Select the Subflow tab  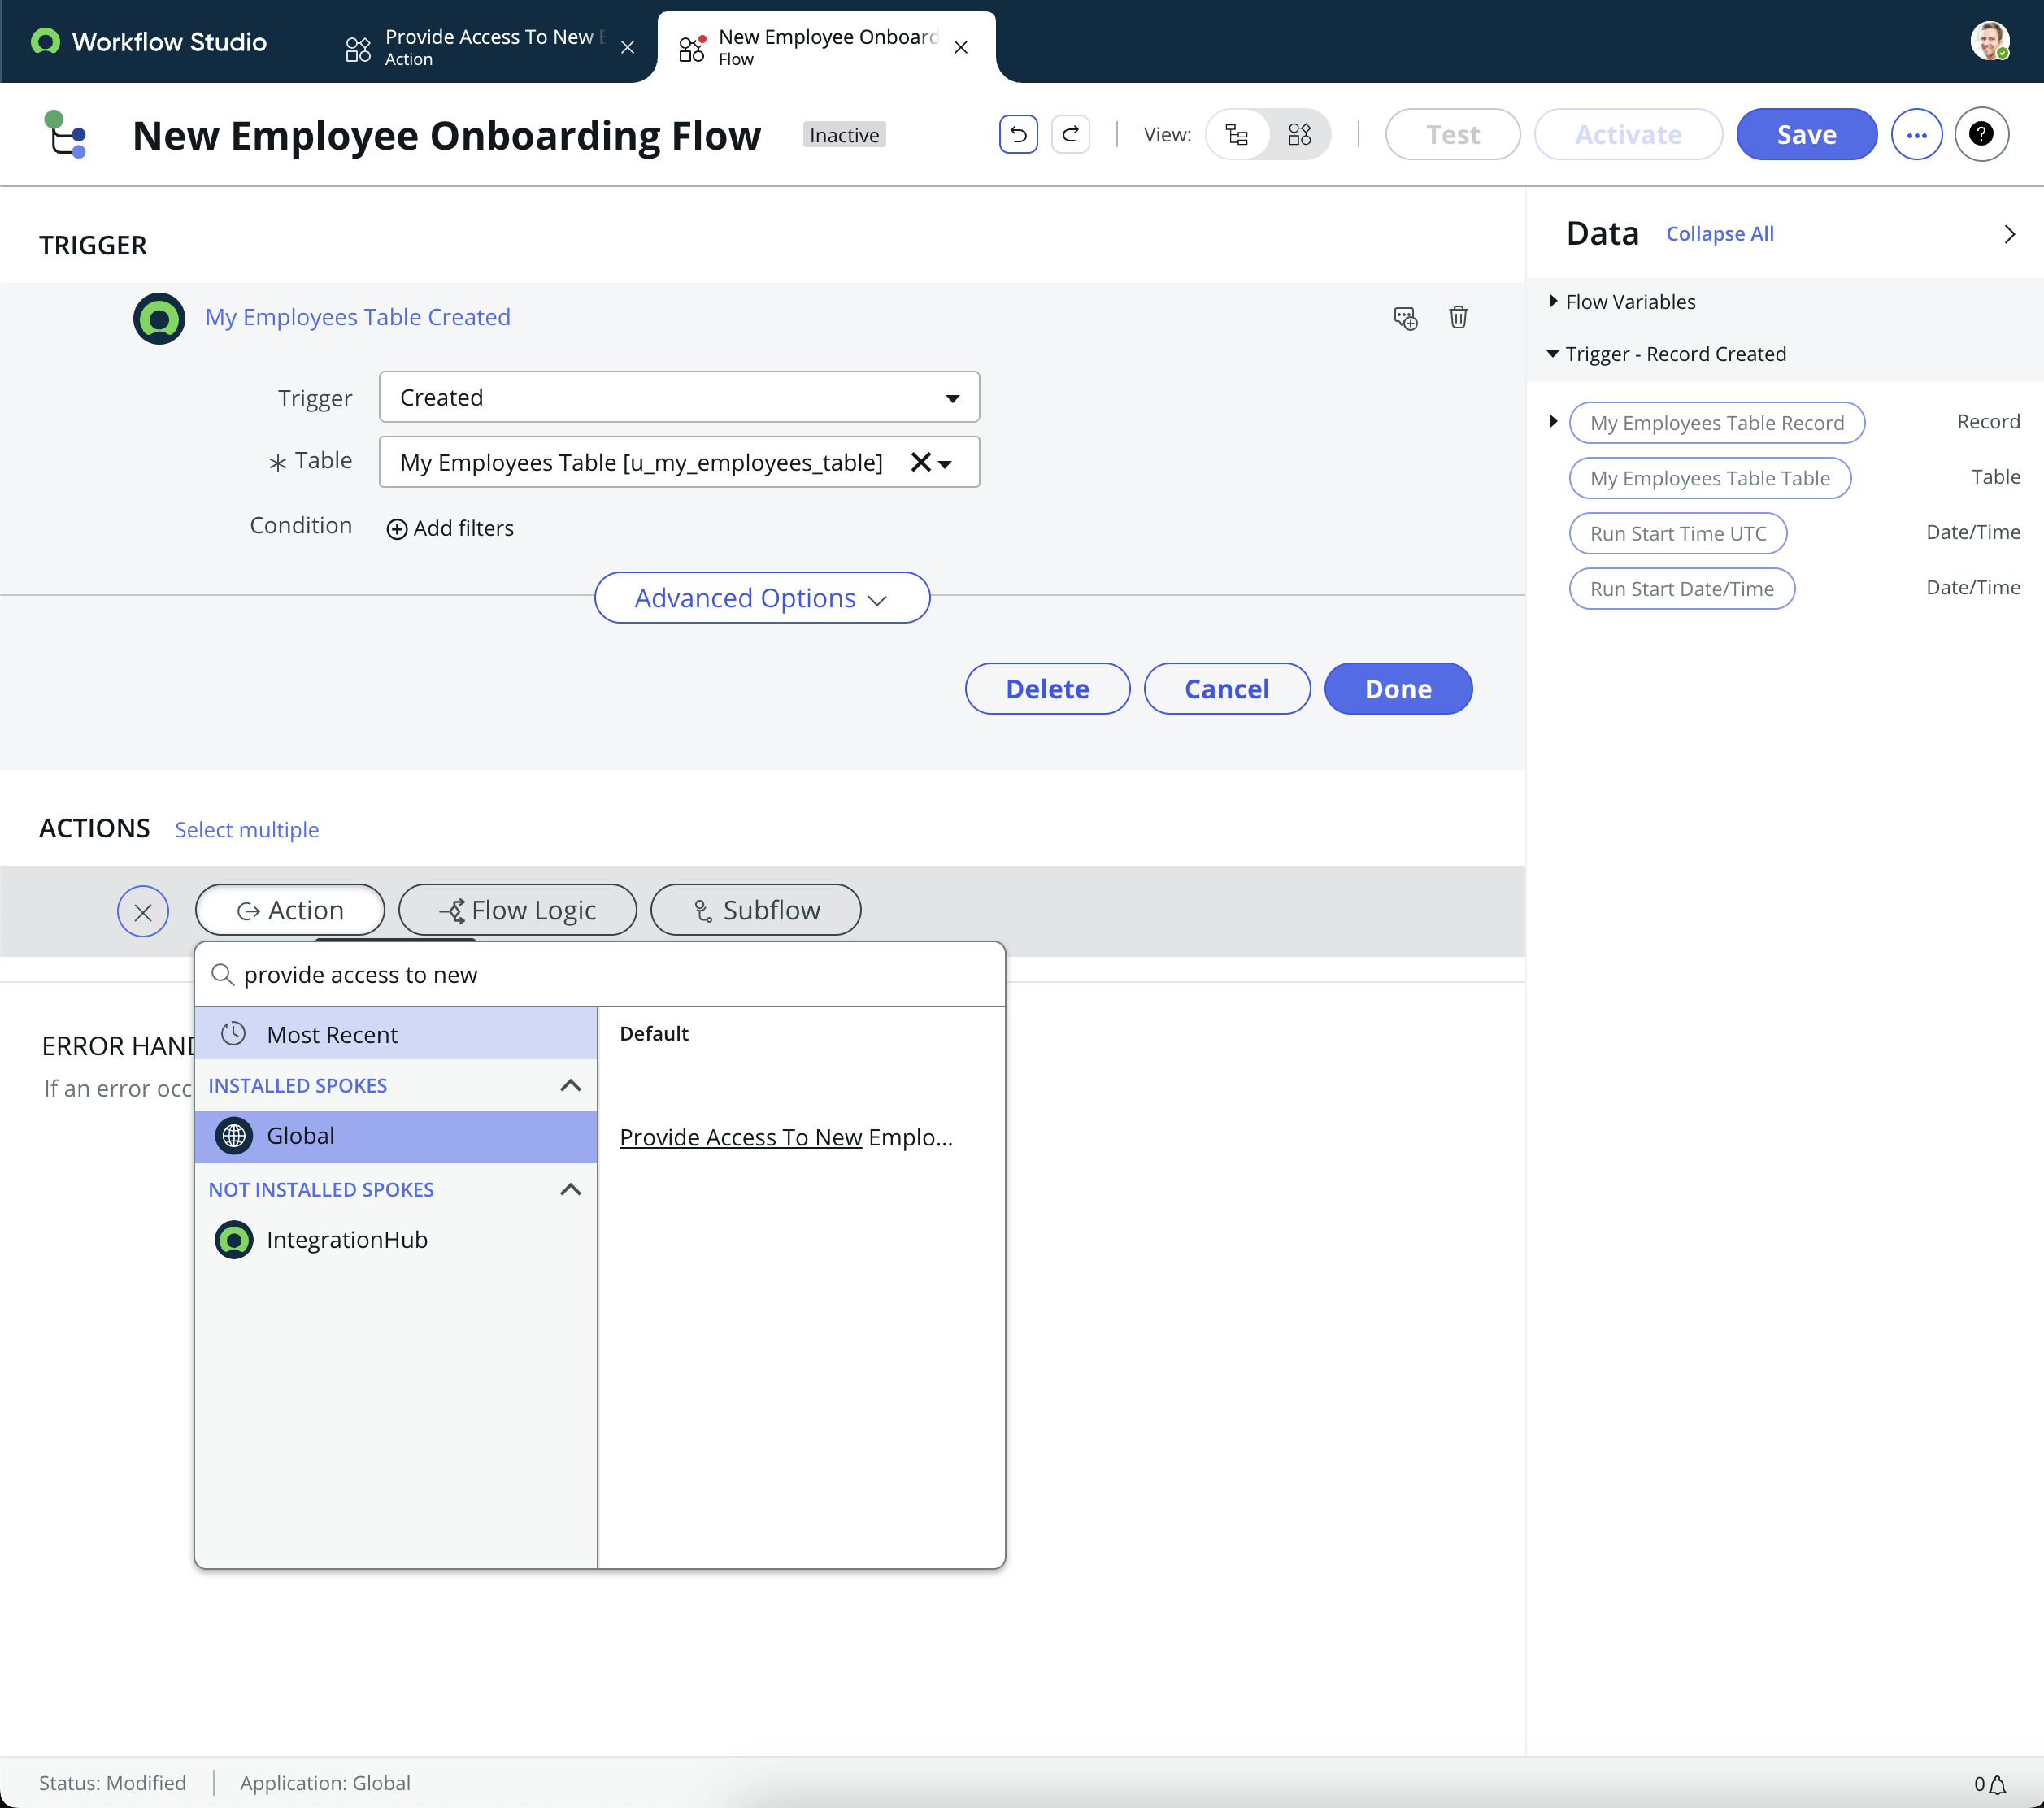tap(756, 911)
